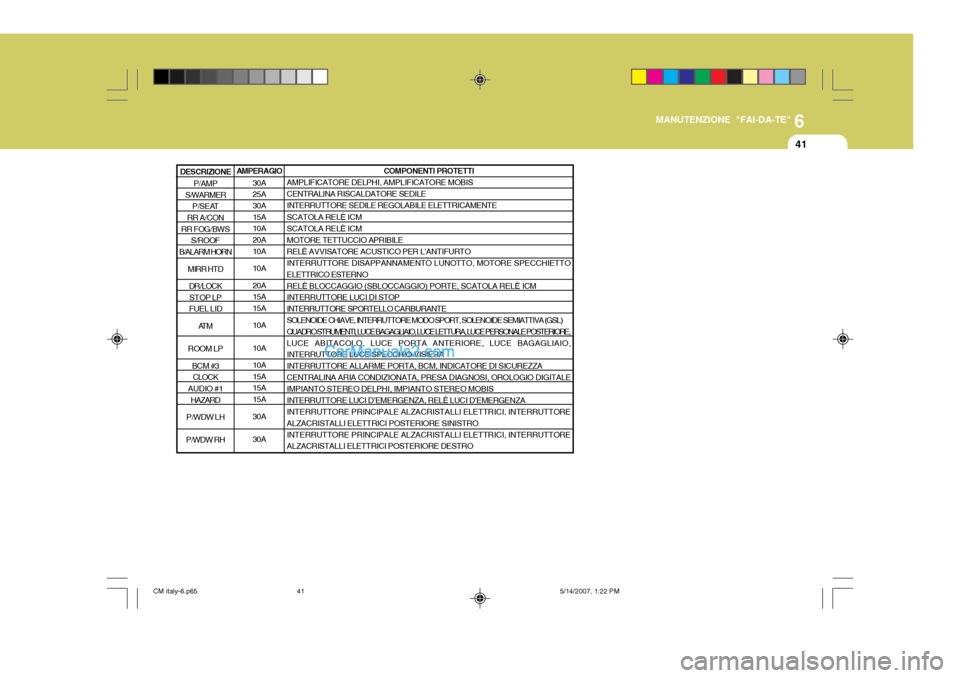This screenshot has width=960, height=678.
Task: Click the yellow color calibration swatch
Action: tap(639, 77)
